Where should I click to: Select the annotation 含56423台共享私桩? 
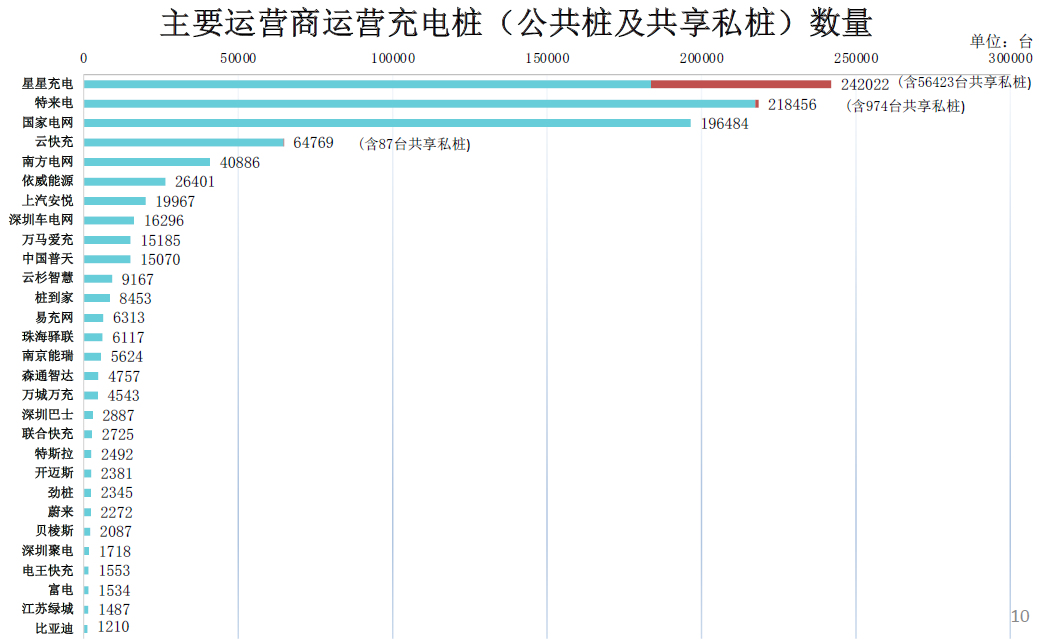coord(964,83)
